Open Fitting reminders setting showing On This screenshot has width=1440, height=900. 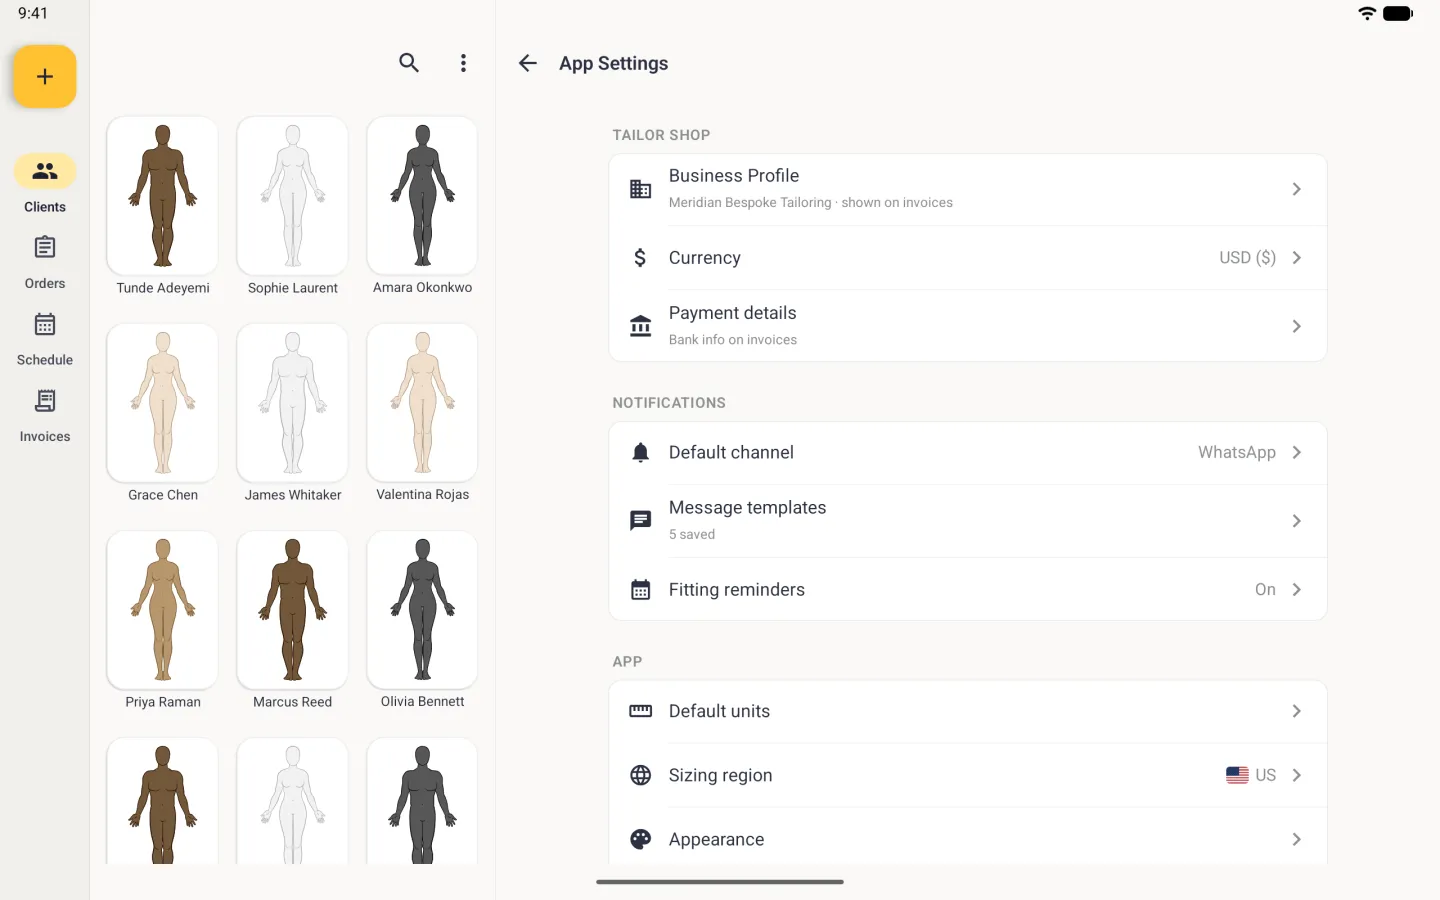point(1265,590)
